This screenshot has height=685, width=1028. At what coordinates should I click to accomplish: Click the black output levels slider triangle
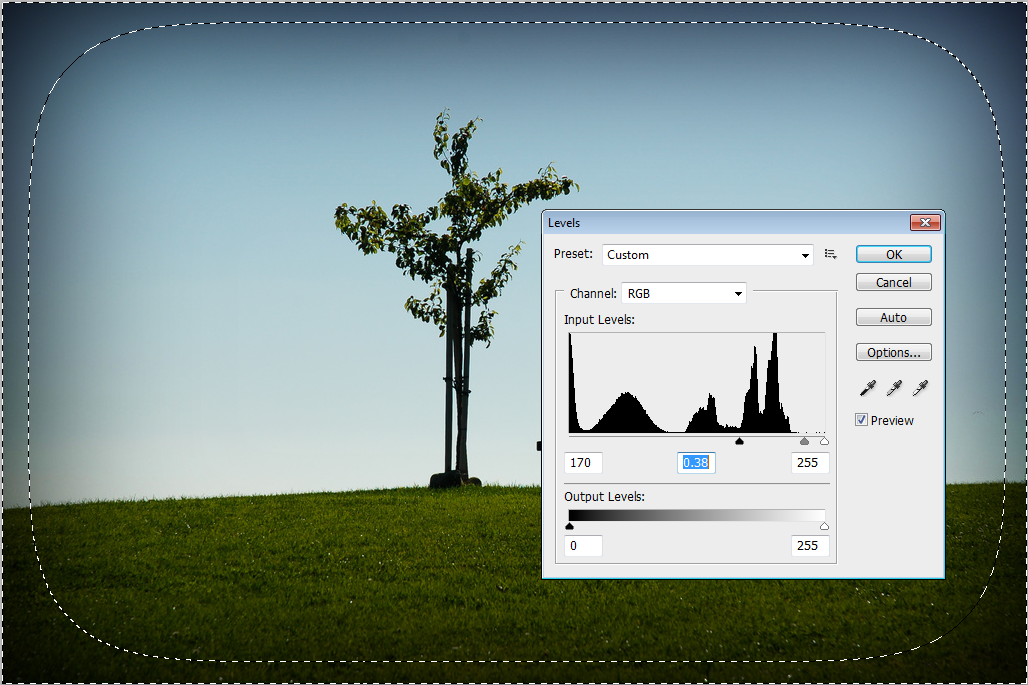click(x=570, y=526)
